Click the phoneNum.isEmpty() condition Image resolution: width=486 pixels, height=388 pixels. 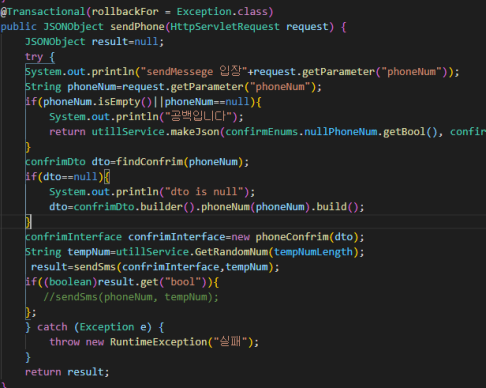click(x=97, y=102)
